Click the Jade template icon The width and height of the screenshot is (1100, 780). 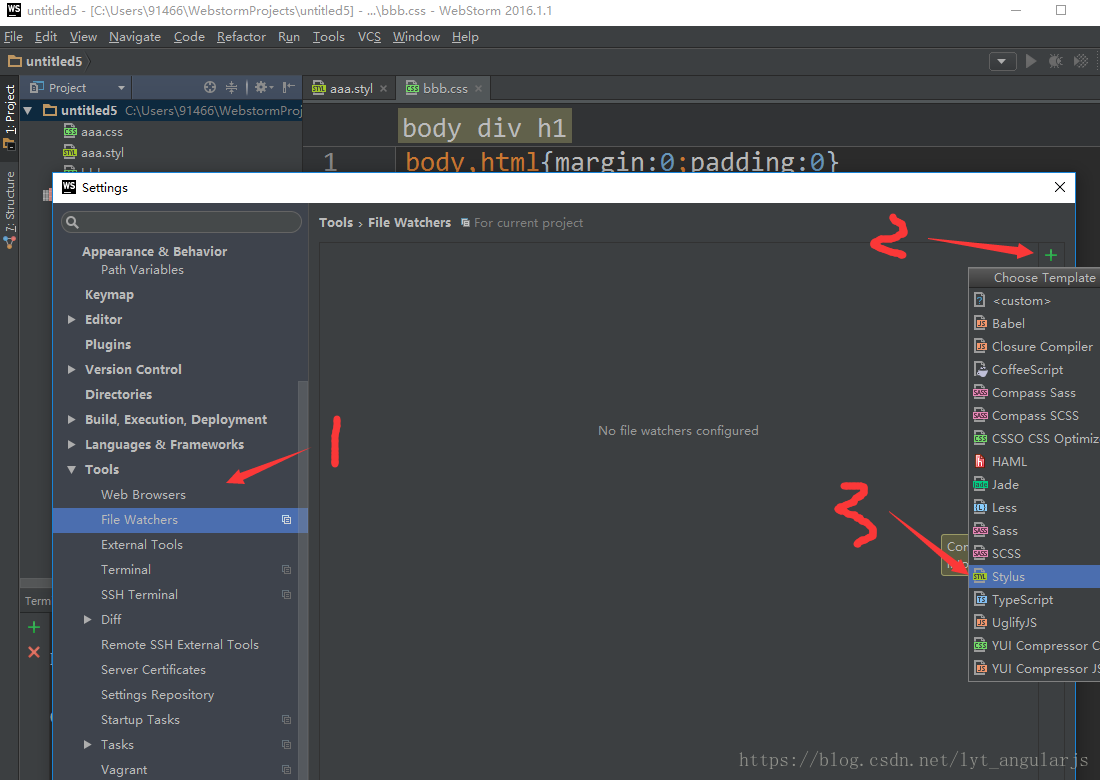980,485
